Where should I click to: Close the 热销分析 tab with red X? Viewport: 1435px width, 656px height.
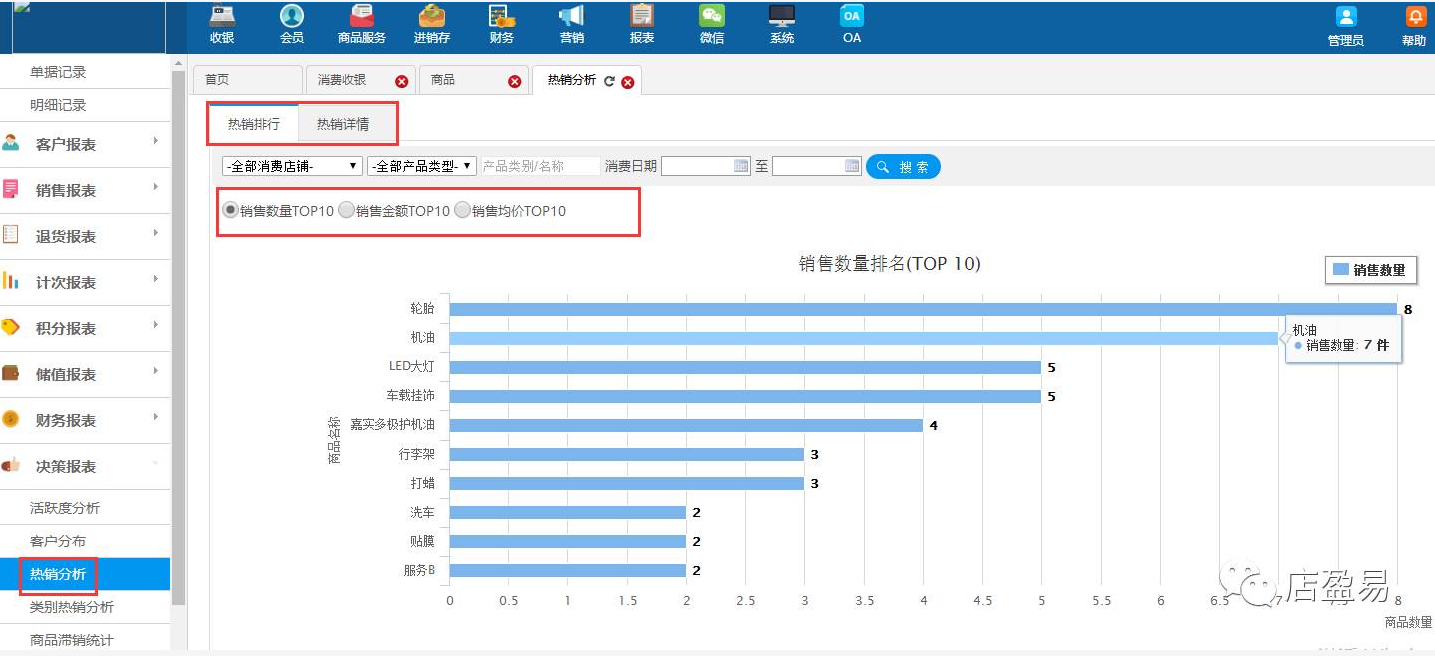coord(628,82)
